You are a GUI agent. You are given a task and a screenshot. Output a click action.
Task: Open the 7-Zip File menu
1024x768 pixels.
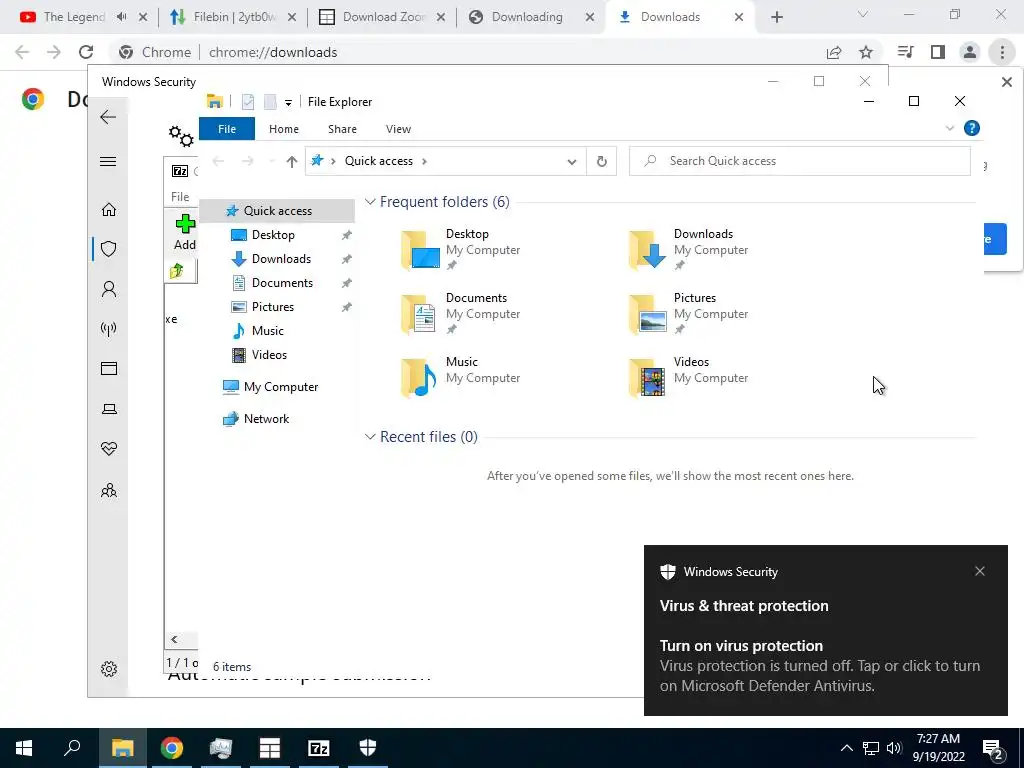(180, 197)
